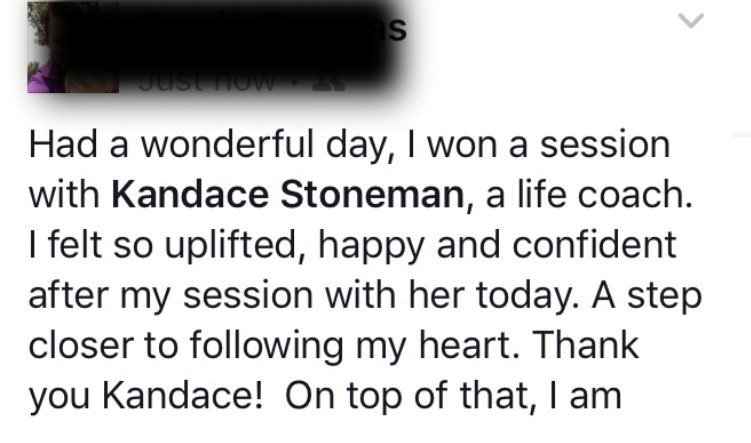The image size is (751, 443).
Task: Open the post options chevron menu
Action: click(691, 20)
